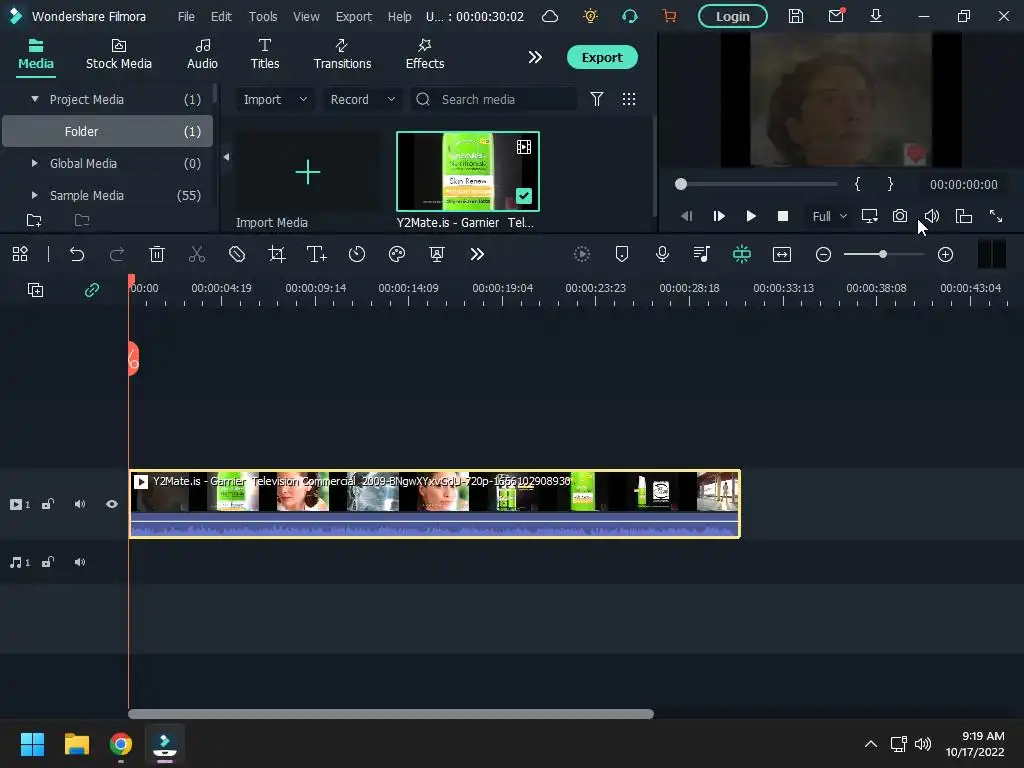Screen dimensions: 1024x768
Task: Open the shopping cart icon
Action: [x=669, y=16]
